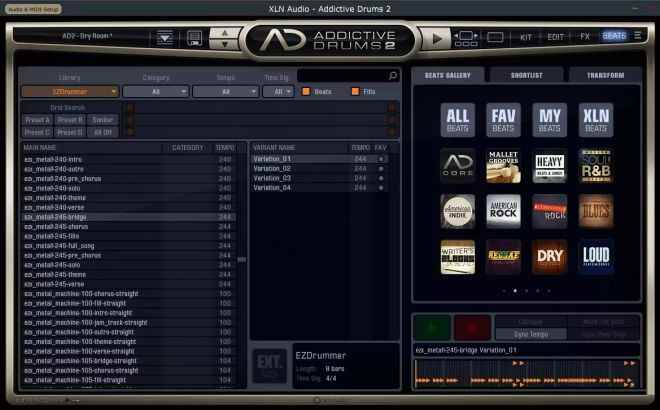Open the Beats Gallery tab
The image size is (660, 410).
point(448,75)
